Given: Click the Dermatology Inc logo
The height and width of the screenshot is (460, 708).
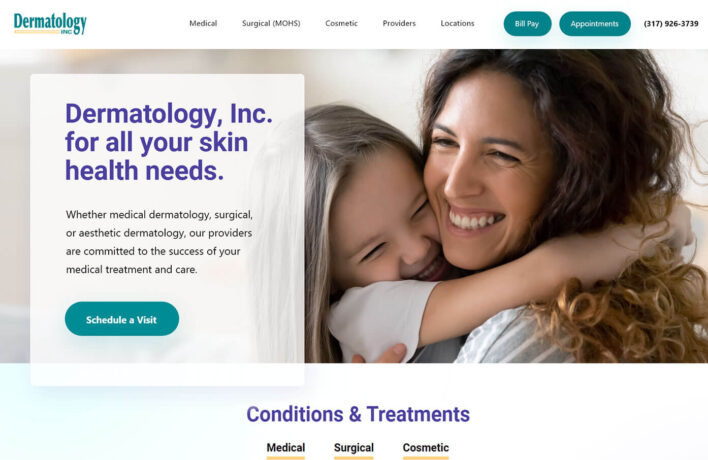Looking at the screenshot, I should (x=50, y=23).
